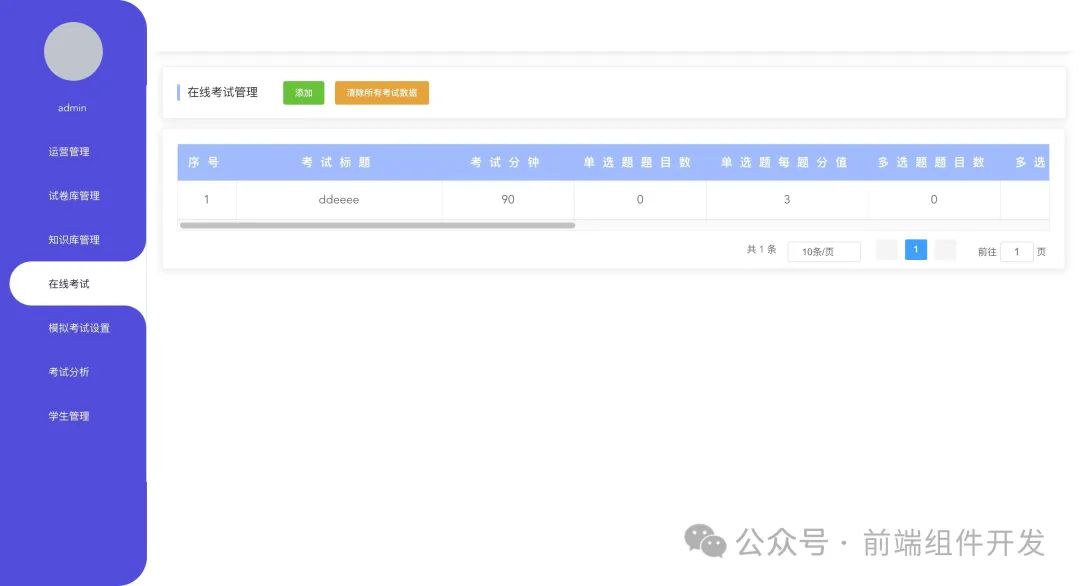The width and height of the screenshot is (1080, 586).
Task: Click the 90 minutes cell
Action: [x=508, y=200]
